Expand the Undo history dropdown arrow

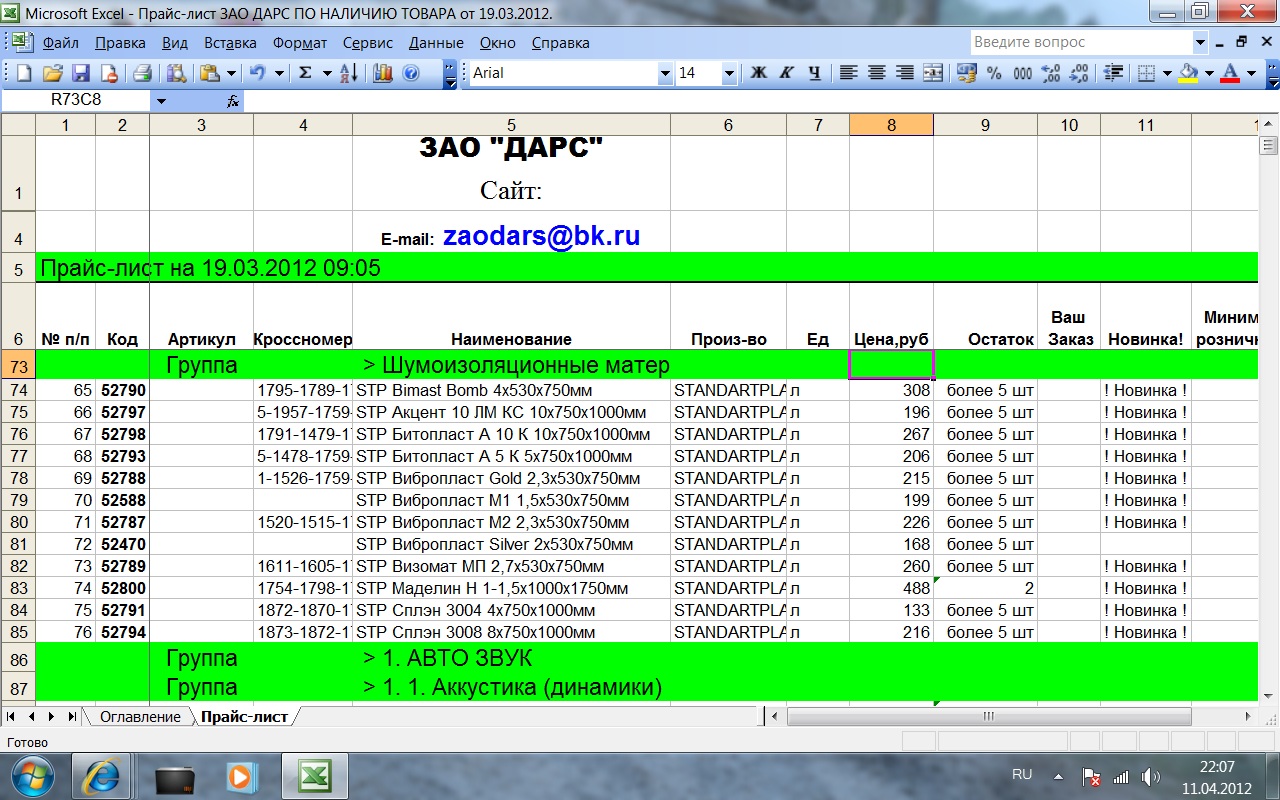279,73
